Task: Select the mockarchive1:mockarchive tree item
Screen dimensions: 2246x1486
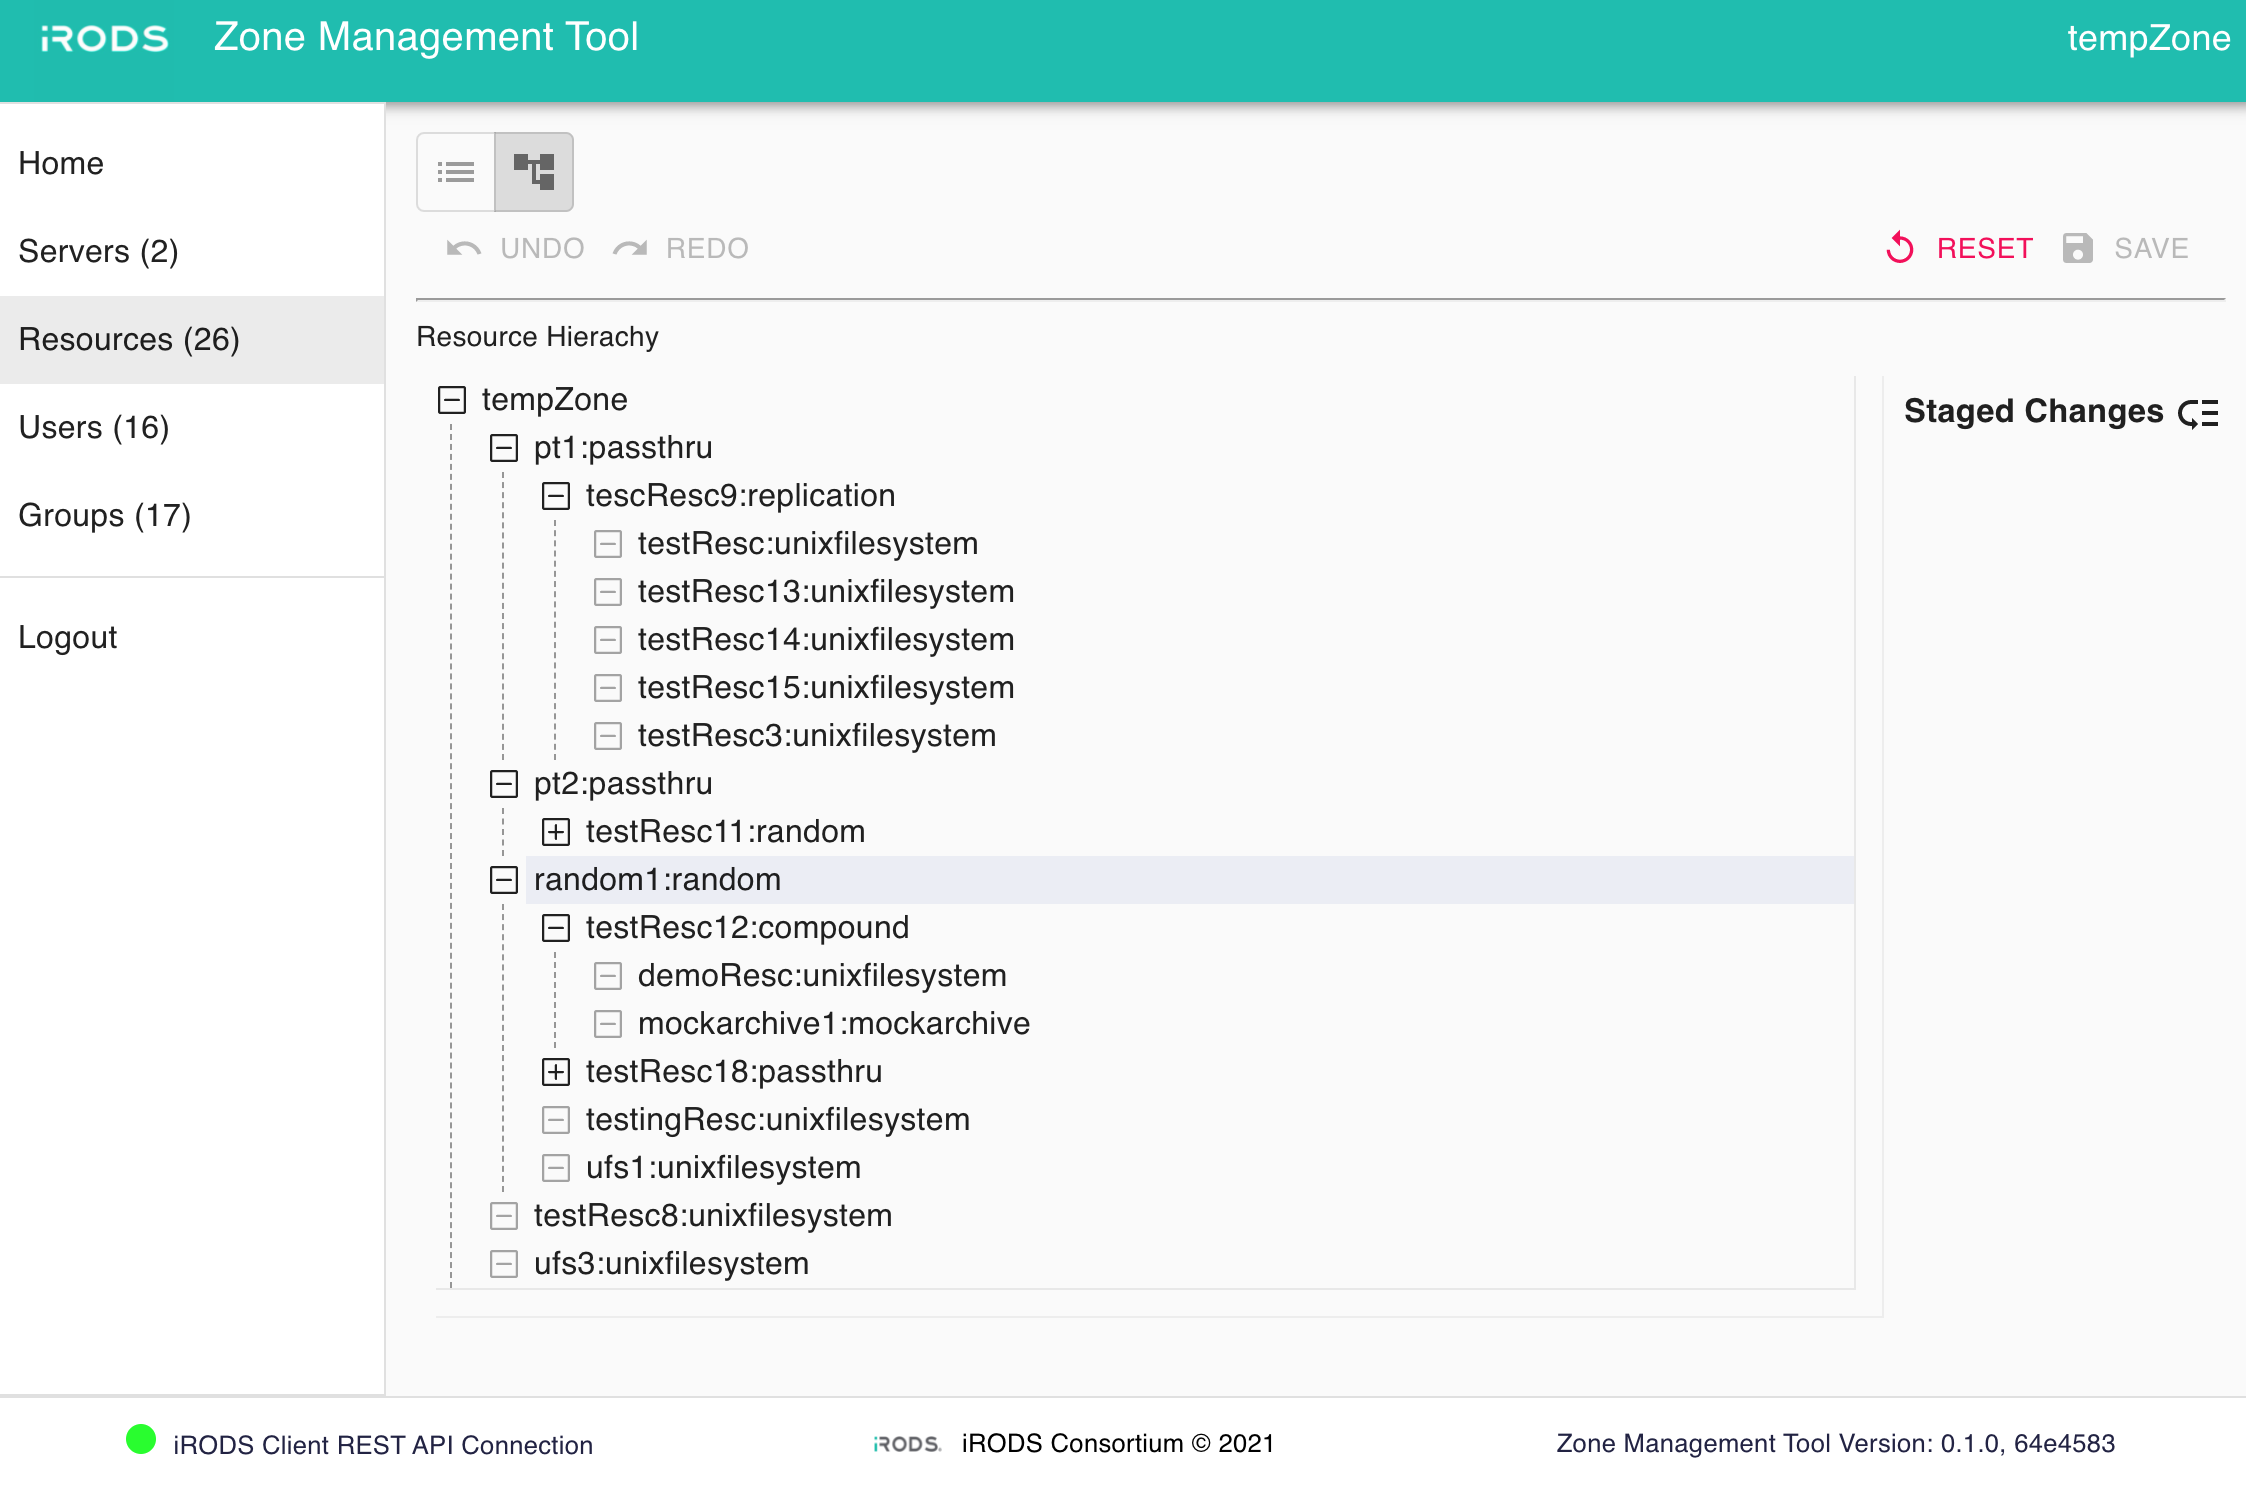Action: (x=833, y=1024)
